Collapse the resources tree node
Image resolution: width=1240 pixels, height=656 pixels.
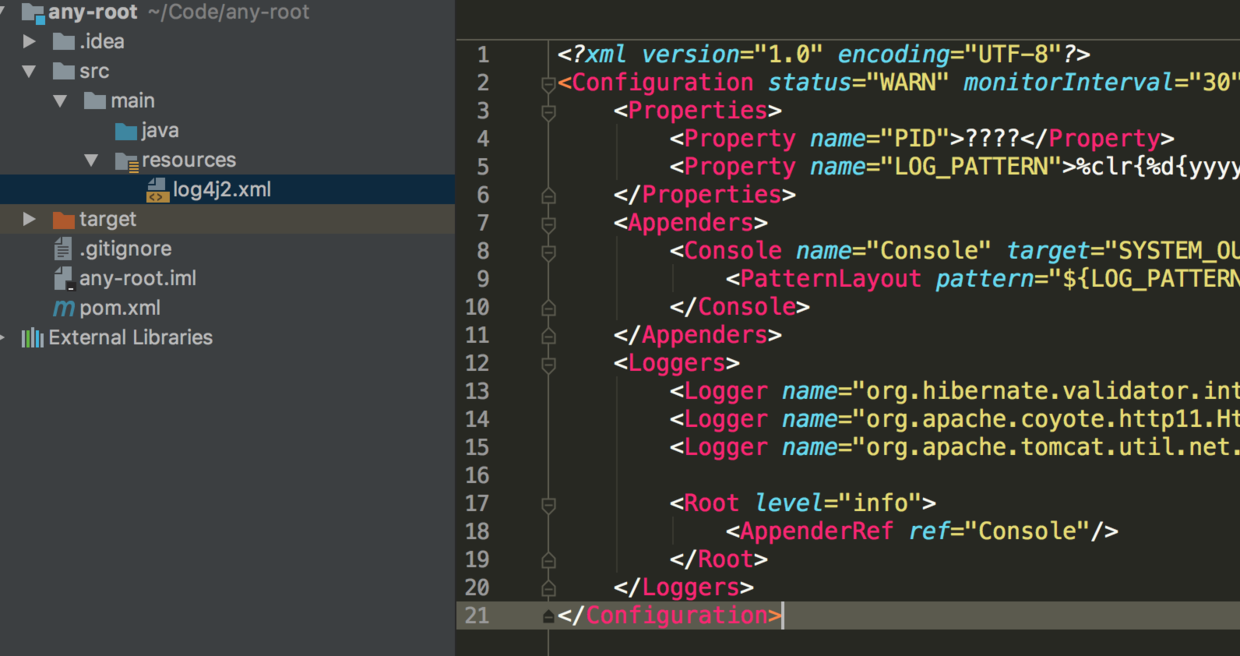(91, 160)
